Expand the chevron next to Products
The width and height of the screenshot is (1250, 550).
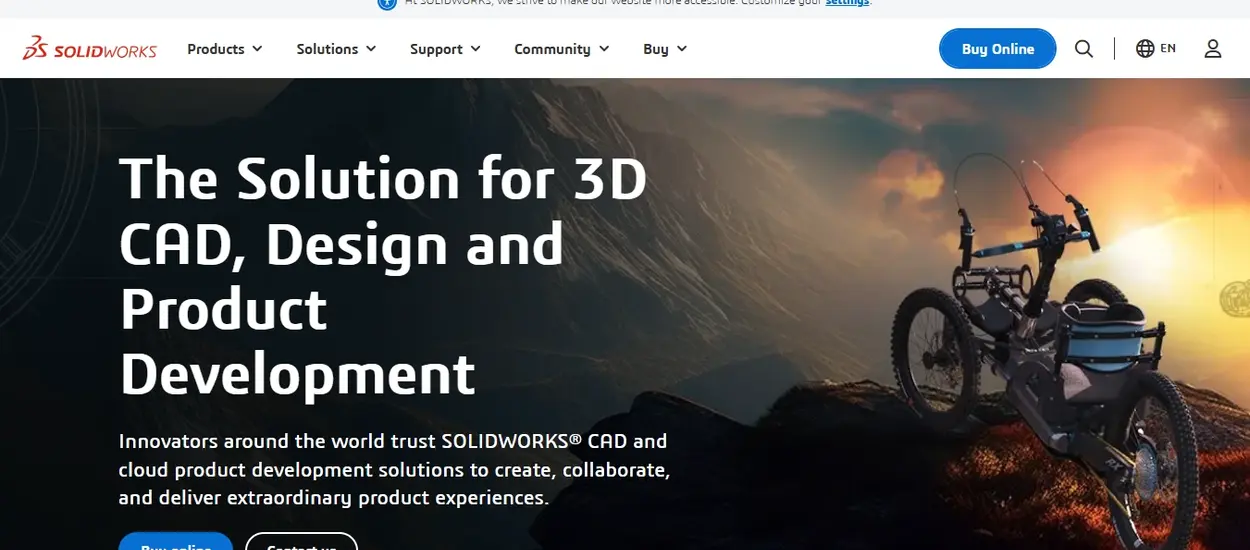257,49
